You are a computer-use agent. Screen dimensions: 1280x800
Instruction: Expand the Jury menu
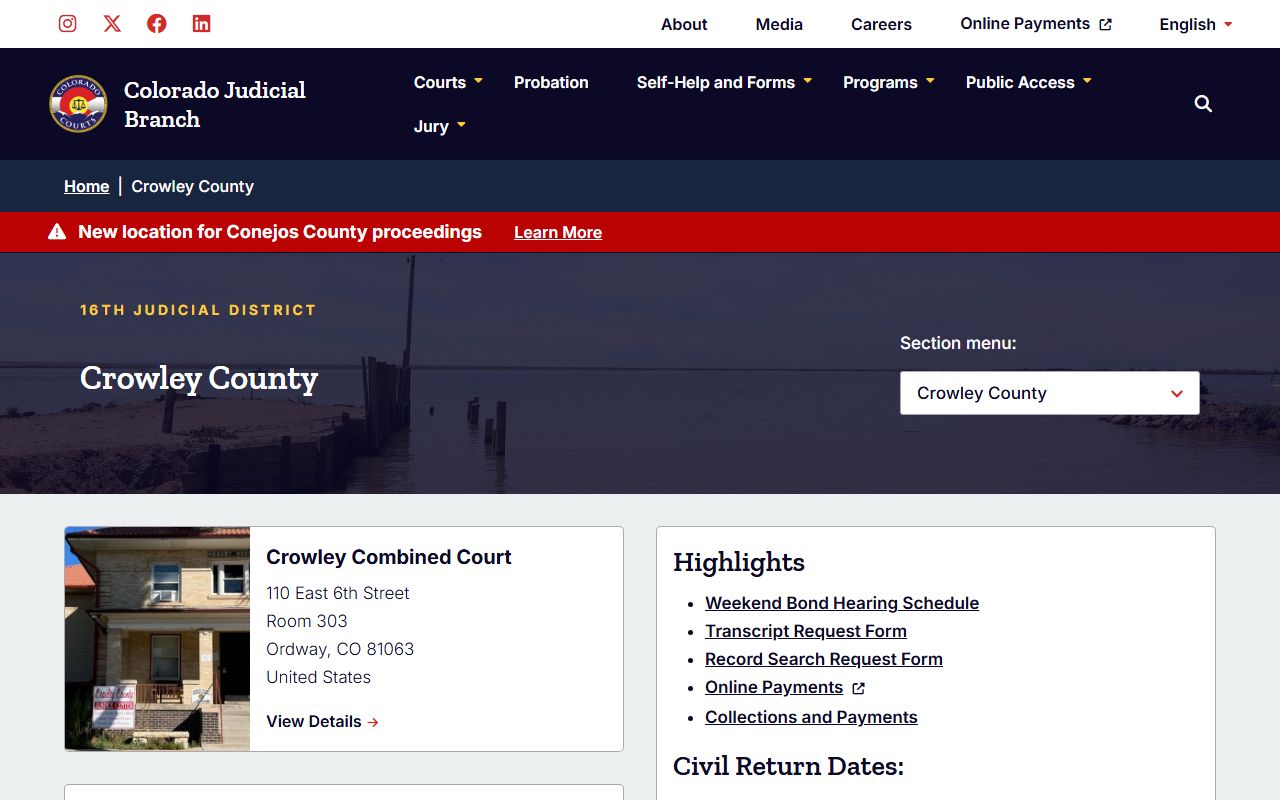[440, 126]
